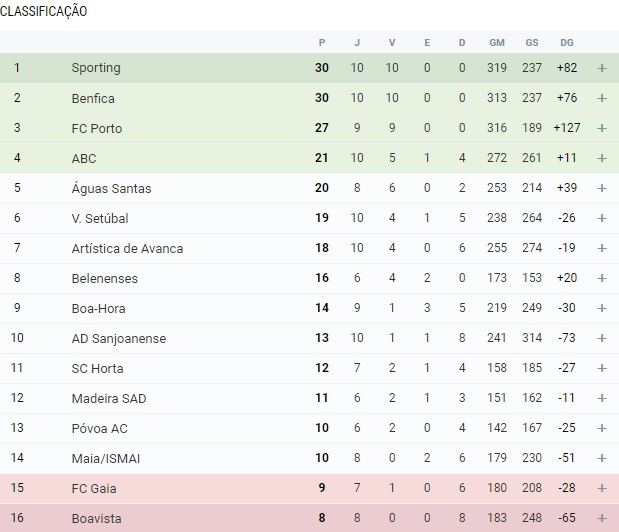Click the Classificação heading
The image size is (619, 532).
tap(43, 12)
